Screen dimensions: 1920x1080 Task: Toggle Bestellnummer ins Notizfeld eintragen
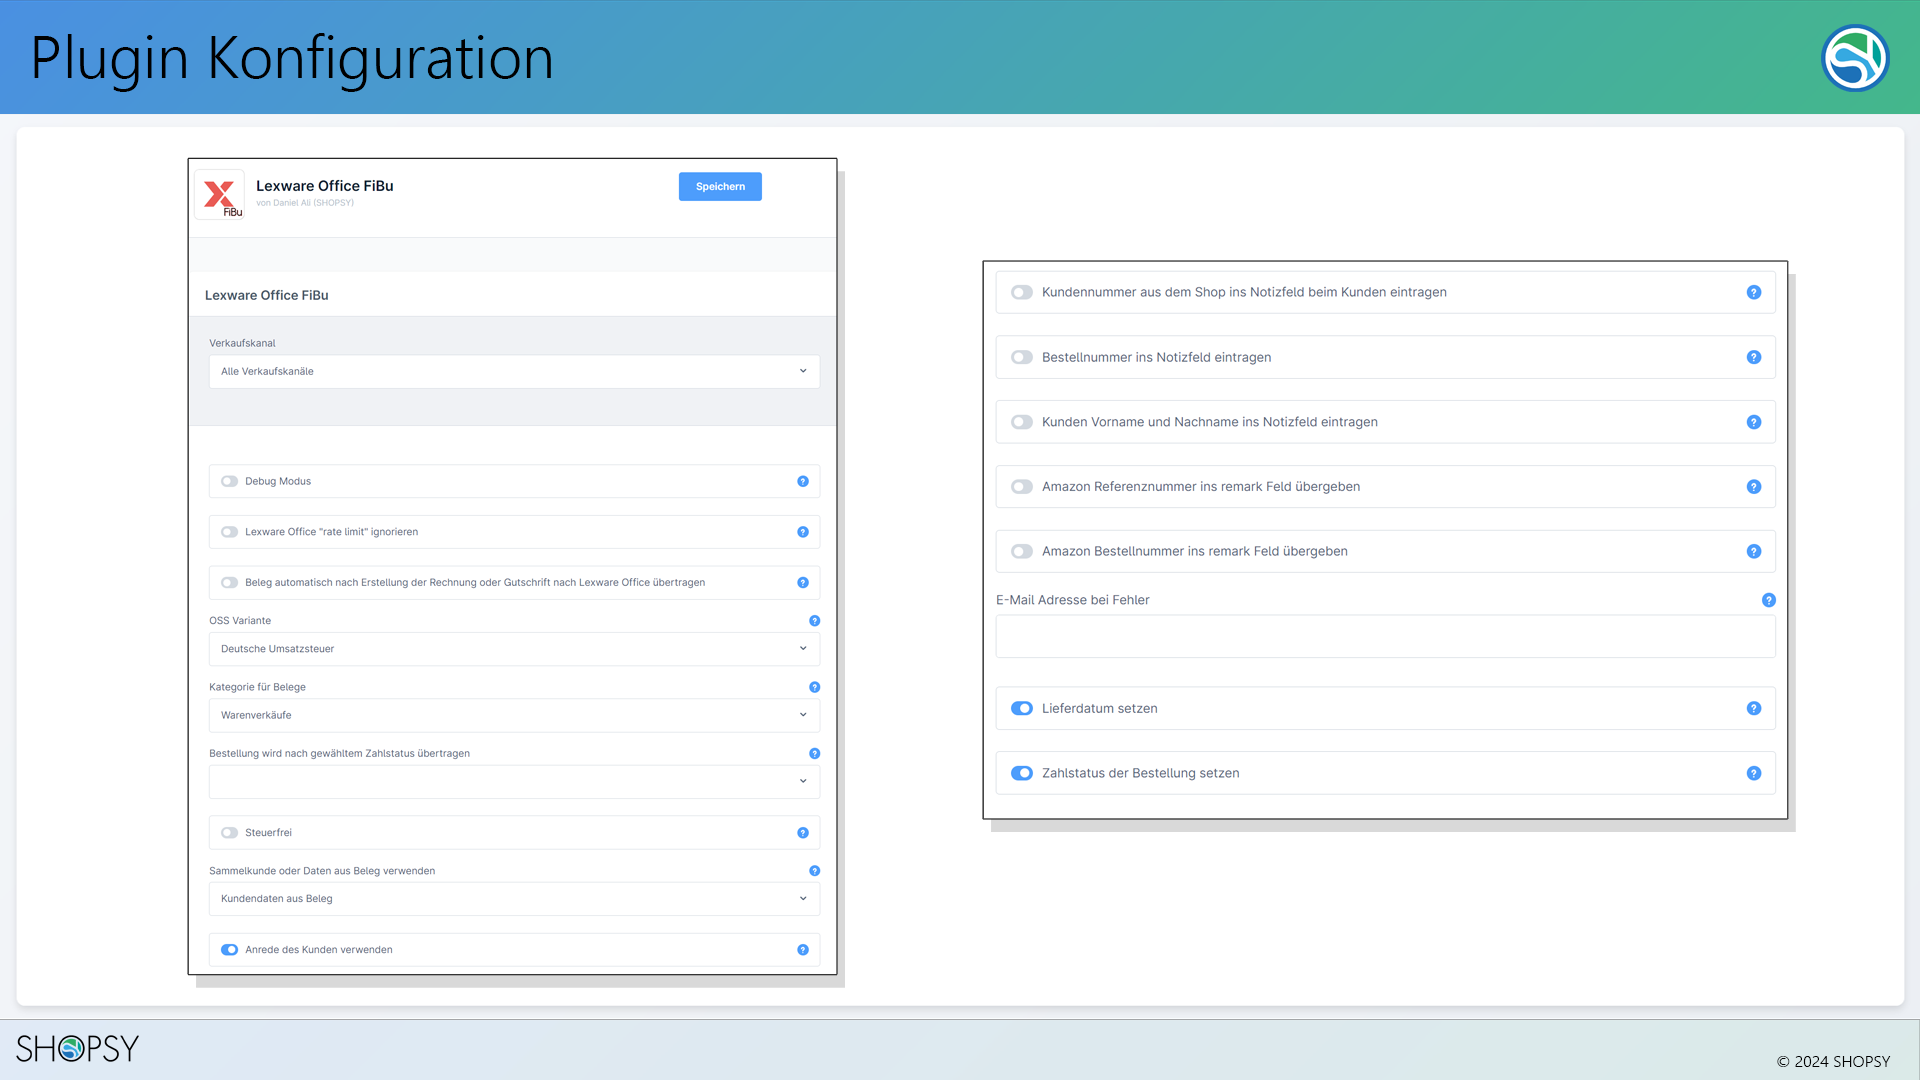tap(1022, 358)
